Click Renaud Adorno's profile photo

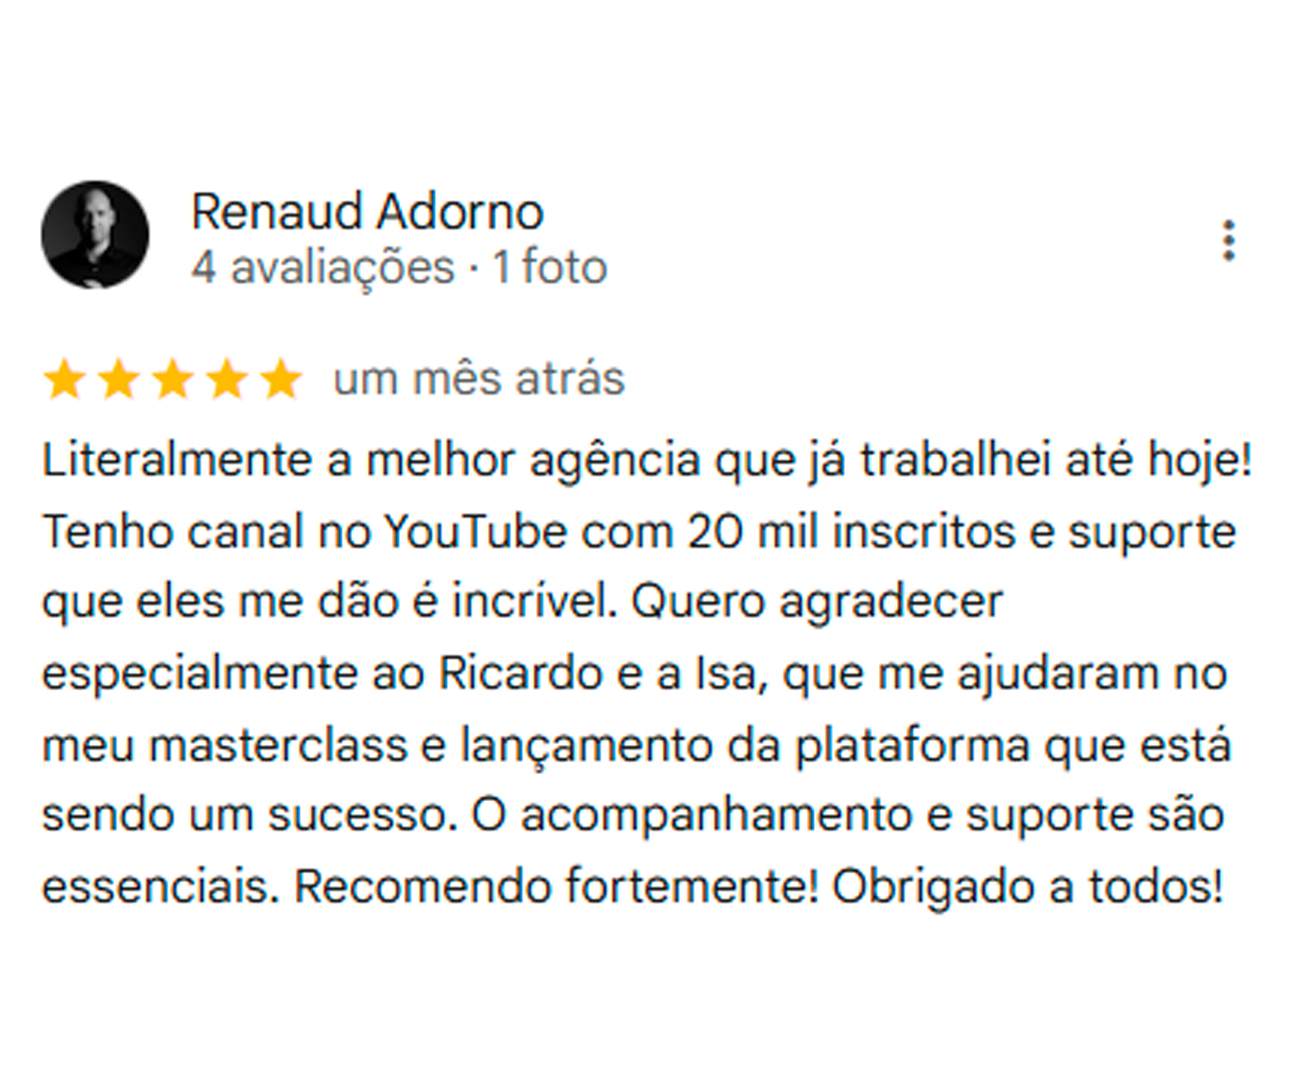[95, 235]
